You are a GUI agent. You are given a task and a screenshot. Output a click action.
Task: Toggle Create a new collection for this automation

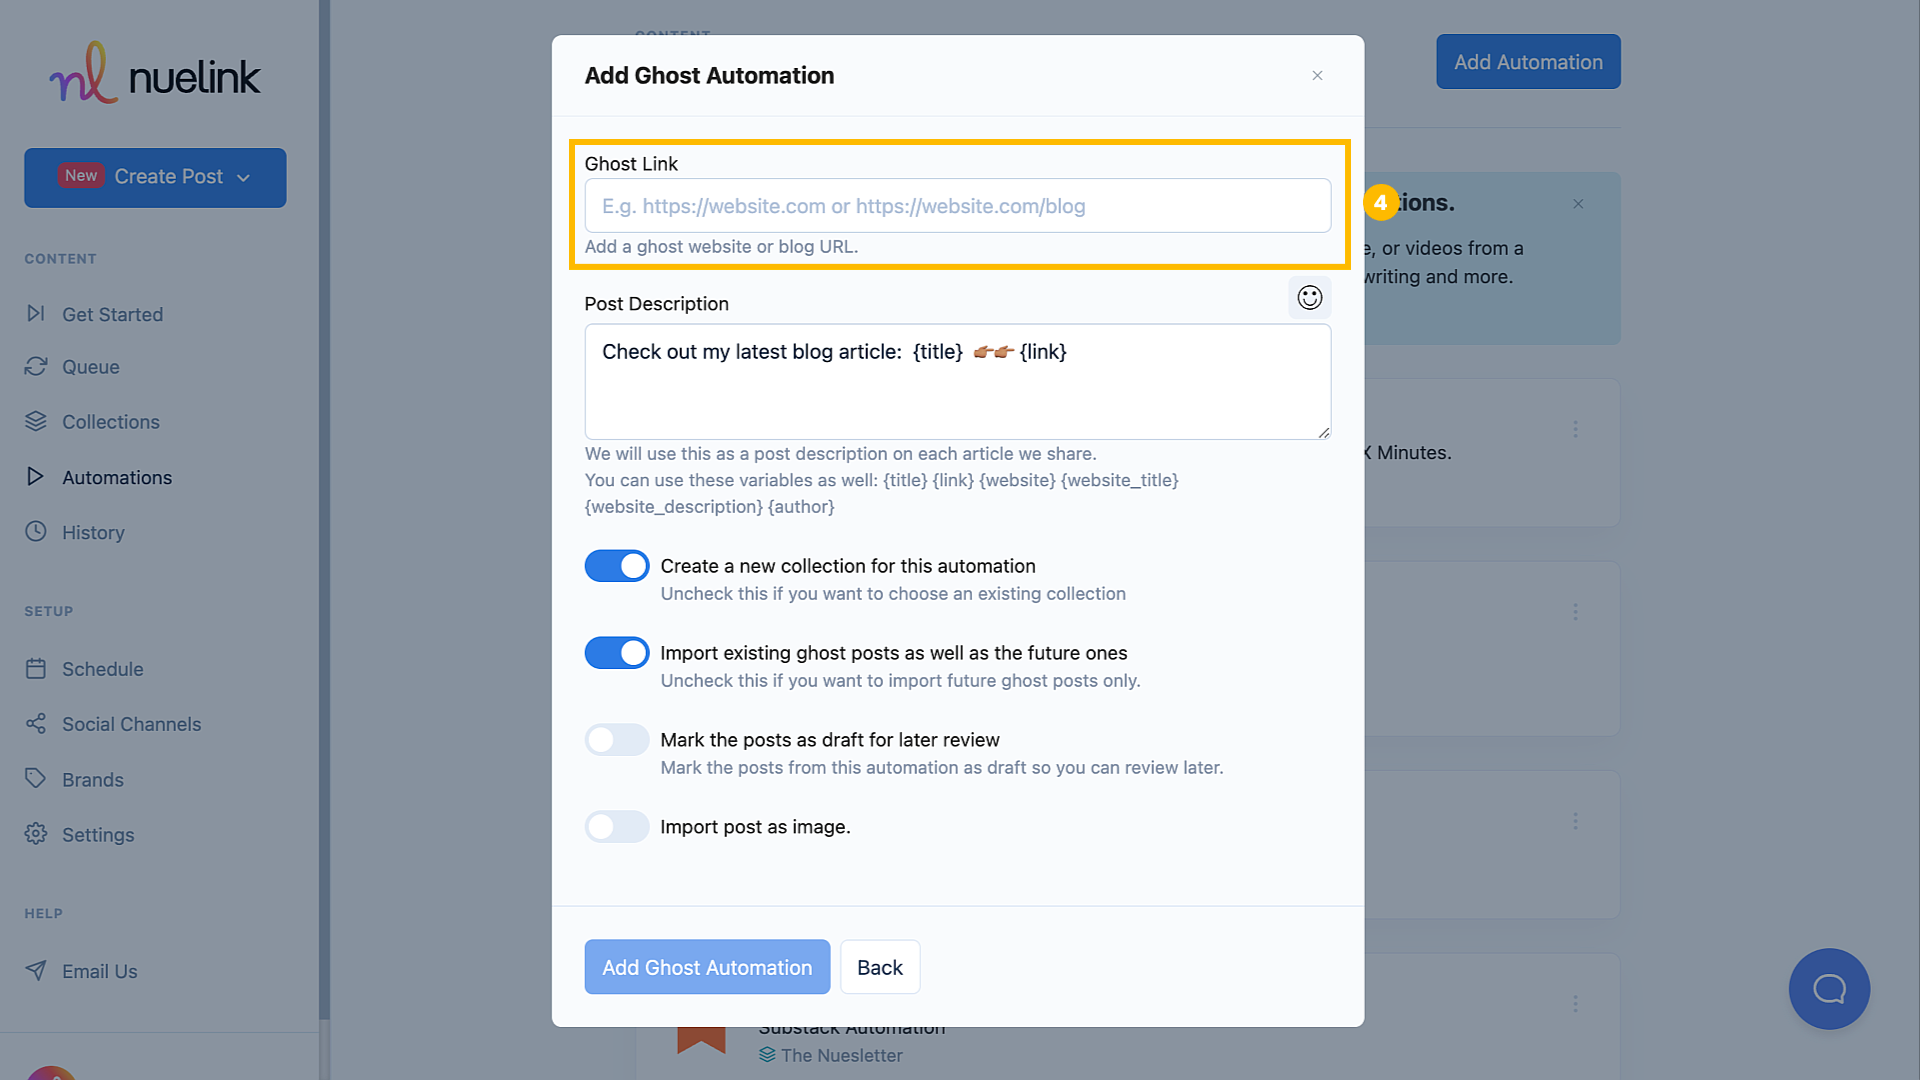[616, 566]
